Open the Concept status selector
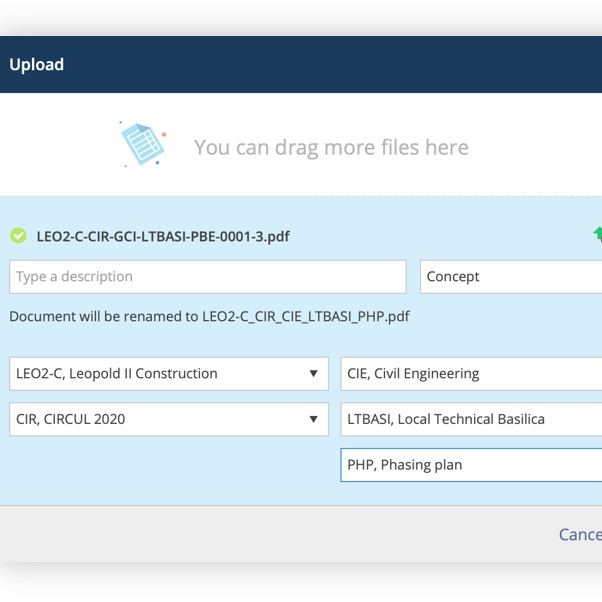The height and width of the screenshot is (602, 602). point(511,277)
